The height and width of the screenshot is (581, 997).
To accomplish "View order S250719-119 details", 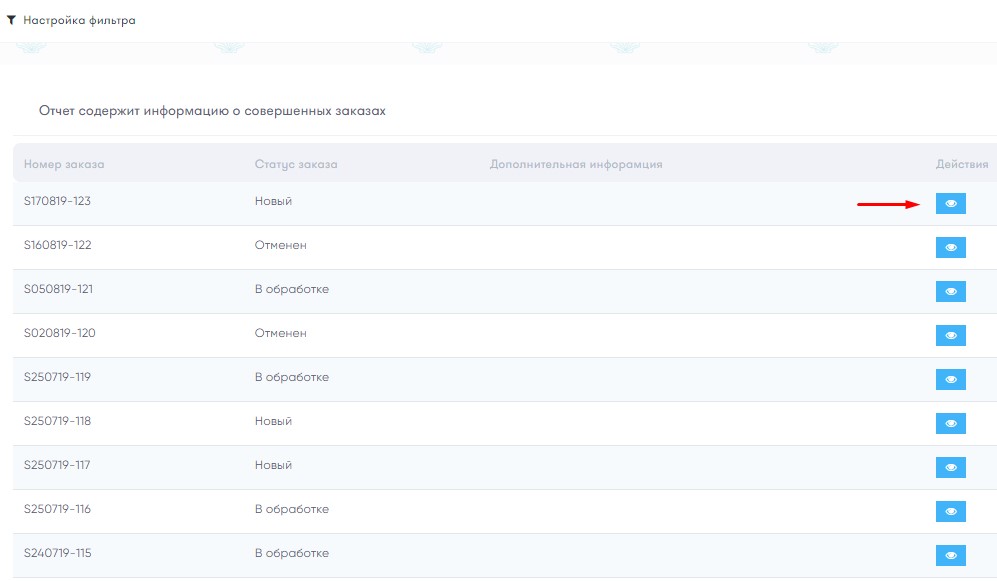I will (x=951, y=379).
